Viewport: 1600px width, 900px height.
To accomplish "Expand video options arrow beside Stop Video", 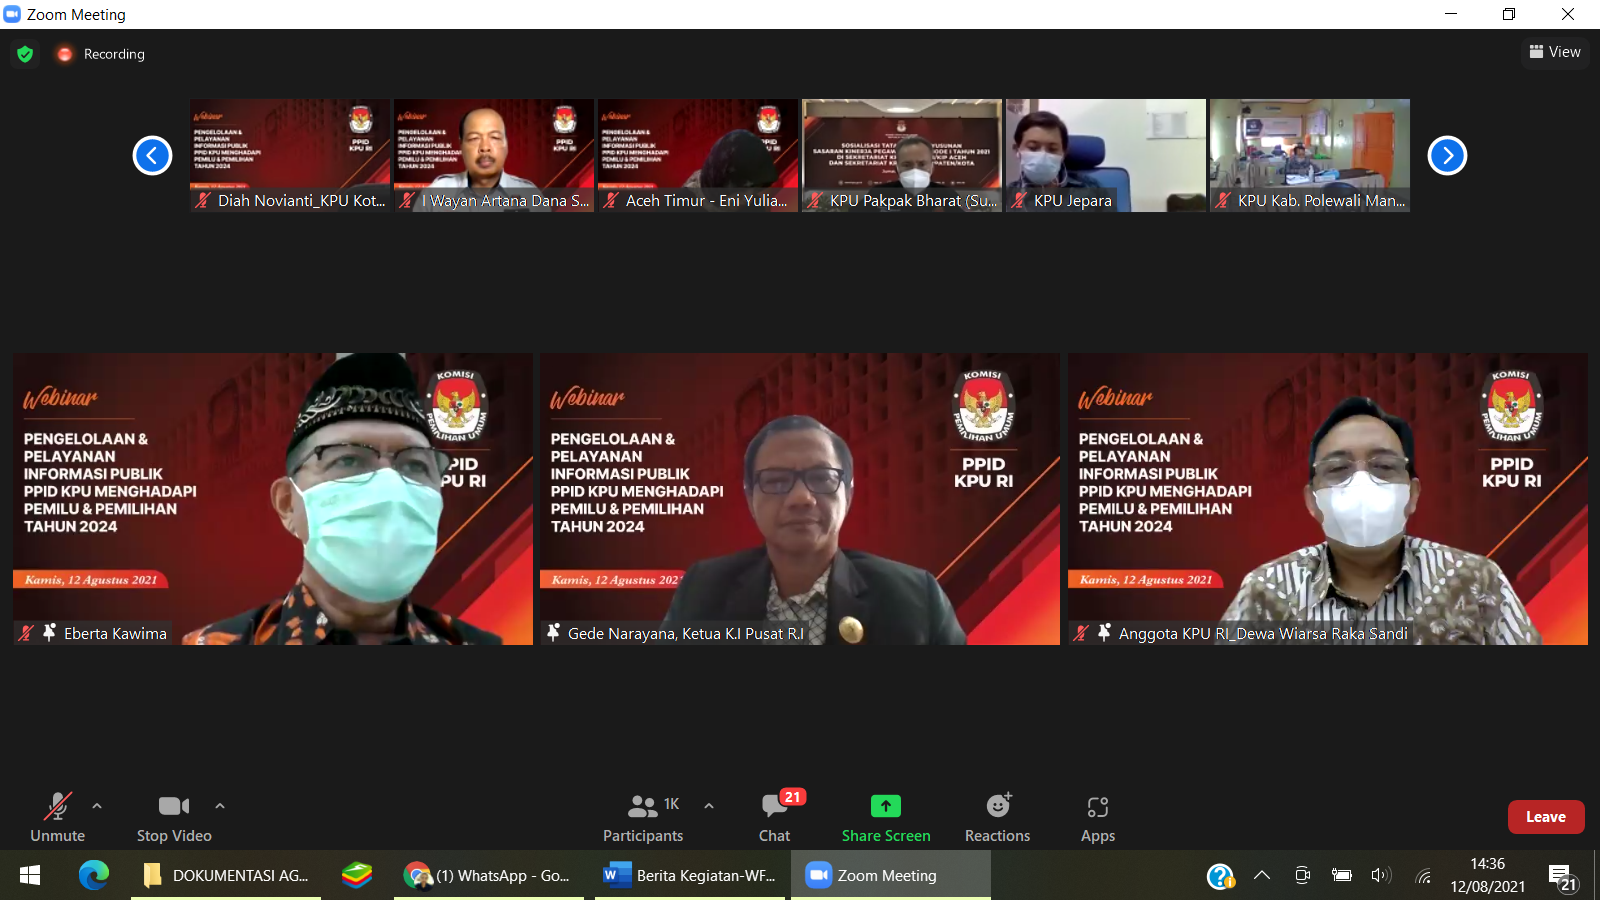I will click(x=220, y=805).
